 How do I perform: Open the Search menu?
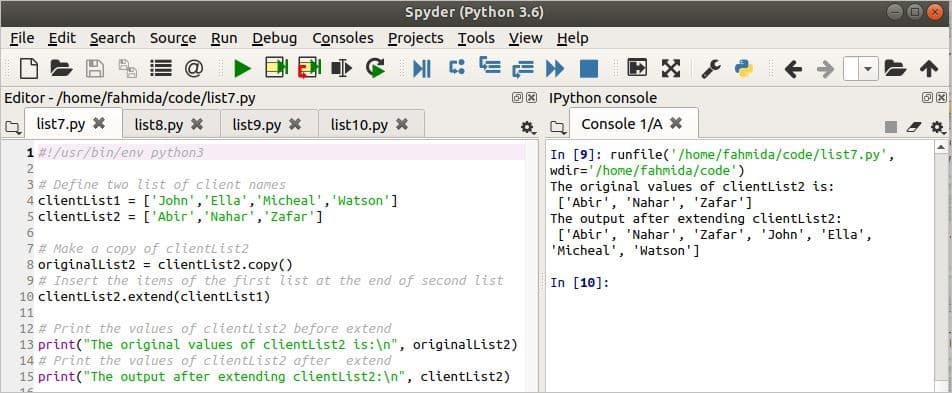(112, 38)
